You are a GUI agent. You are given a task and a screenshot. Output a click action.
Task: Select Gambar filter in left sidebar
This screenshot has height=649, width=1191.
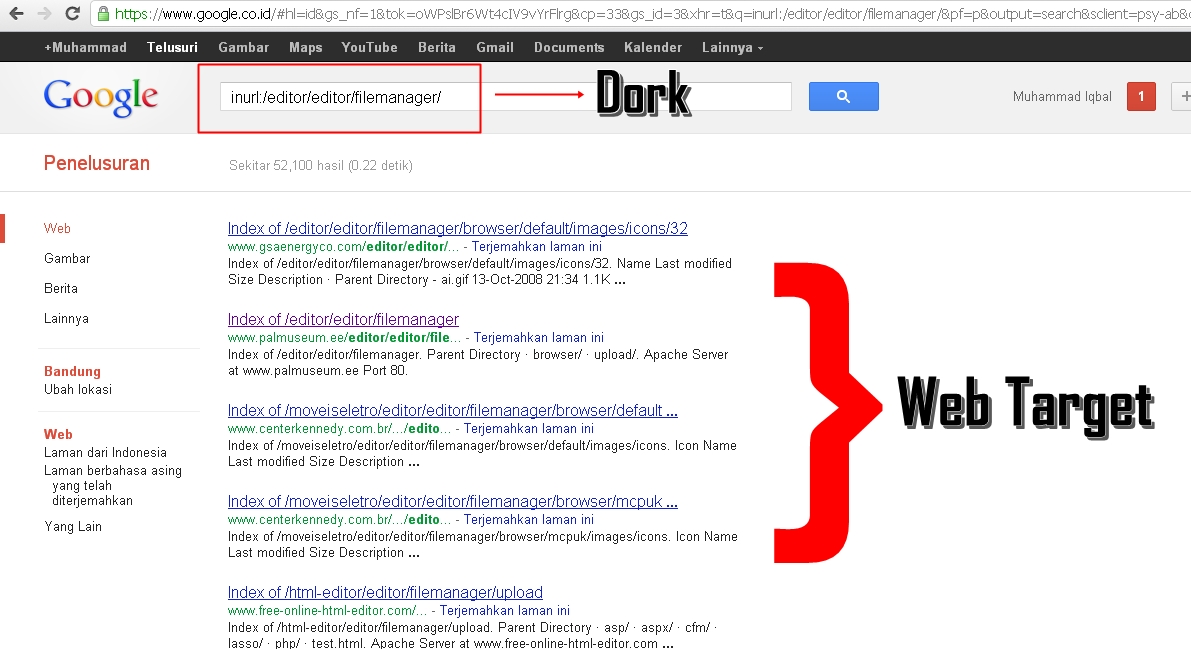67,258
